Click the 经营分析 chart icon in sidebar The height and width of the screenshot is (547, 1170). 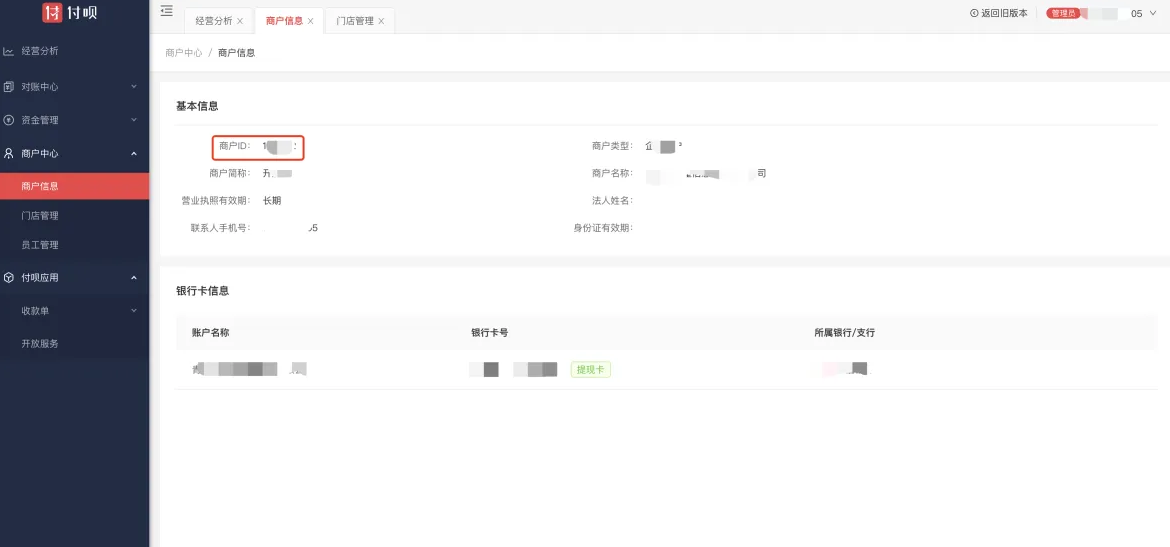point(9,51)
